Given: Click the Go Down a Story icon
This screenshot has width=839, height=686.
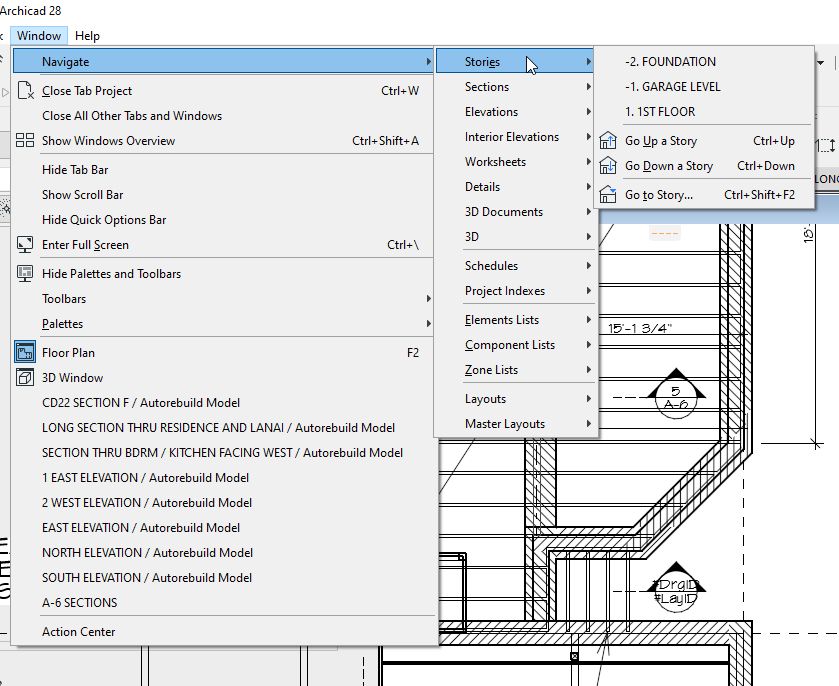Looking at the screenshot, I should pyautogui.click(x=608, y=165).
